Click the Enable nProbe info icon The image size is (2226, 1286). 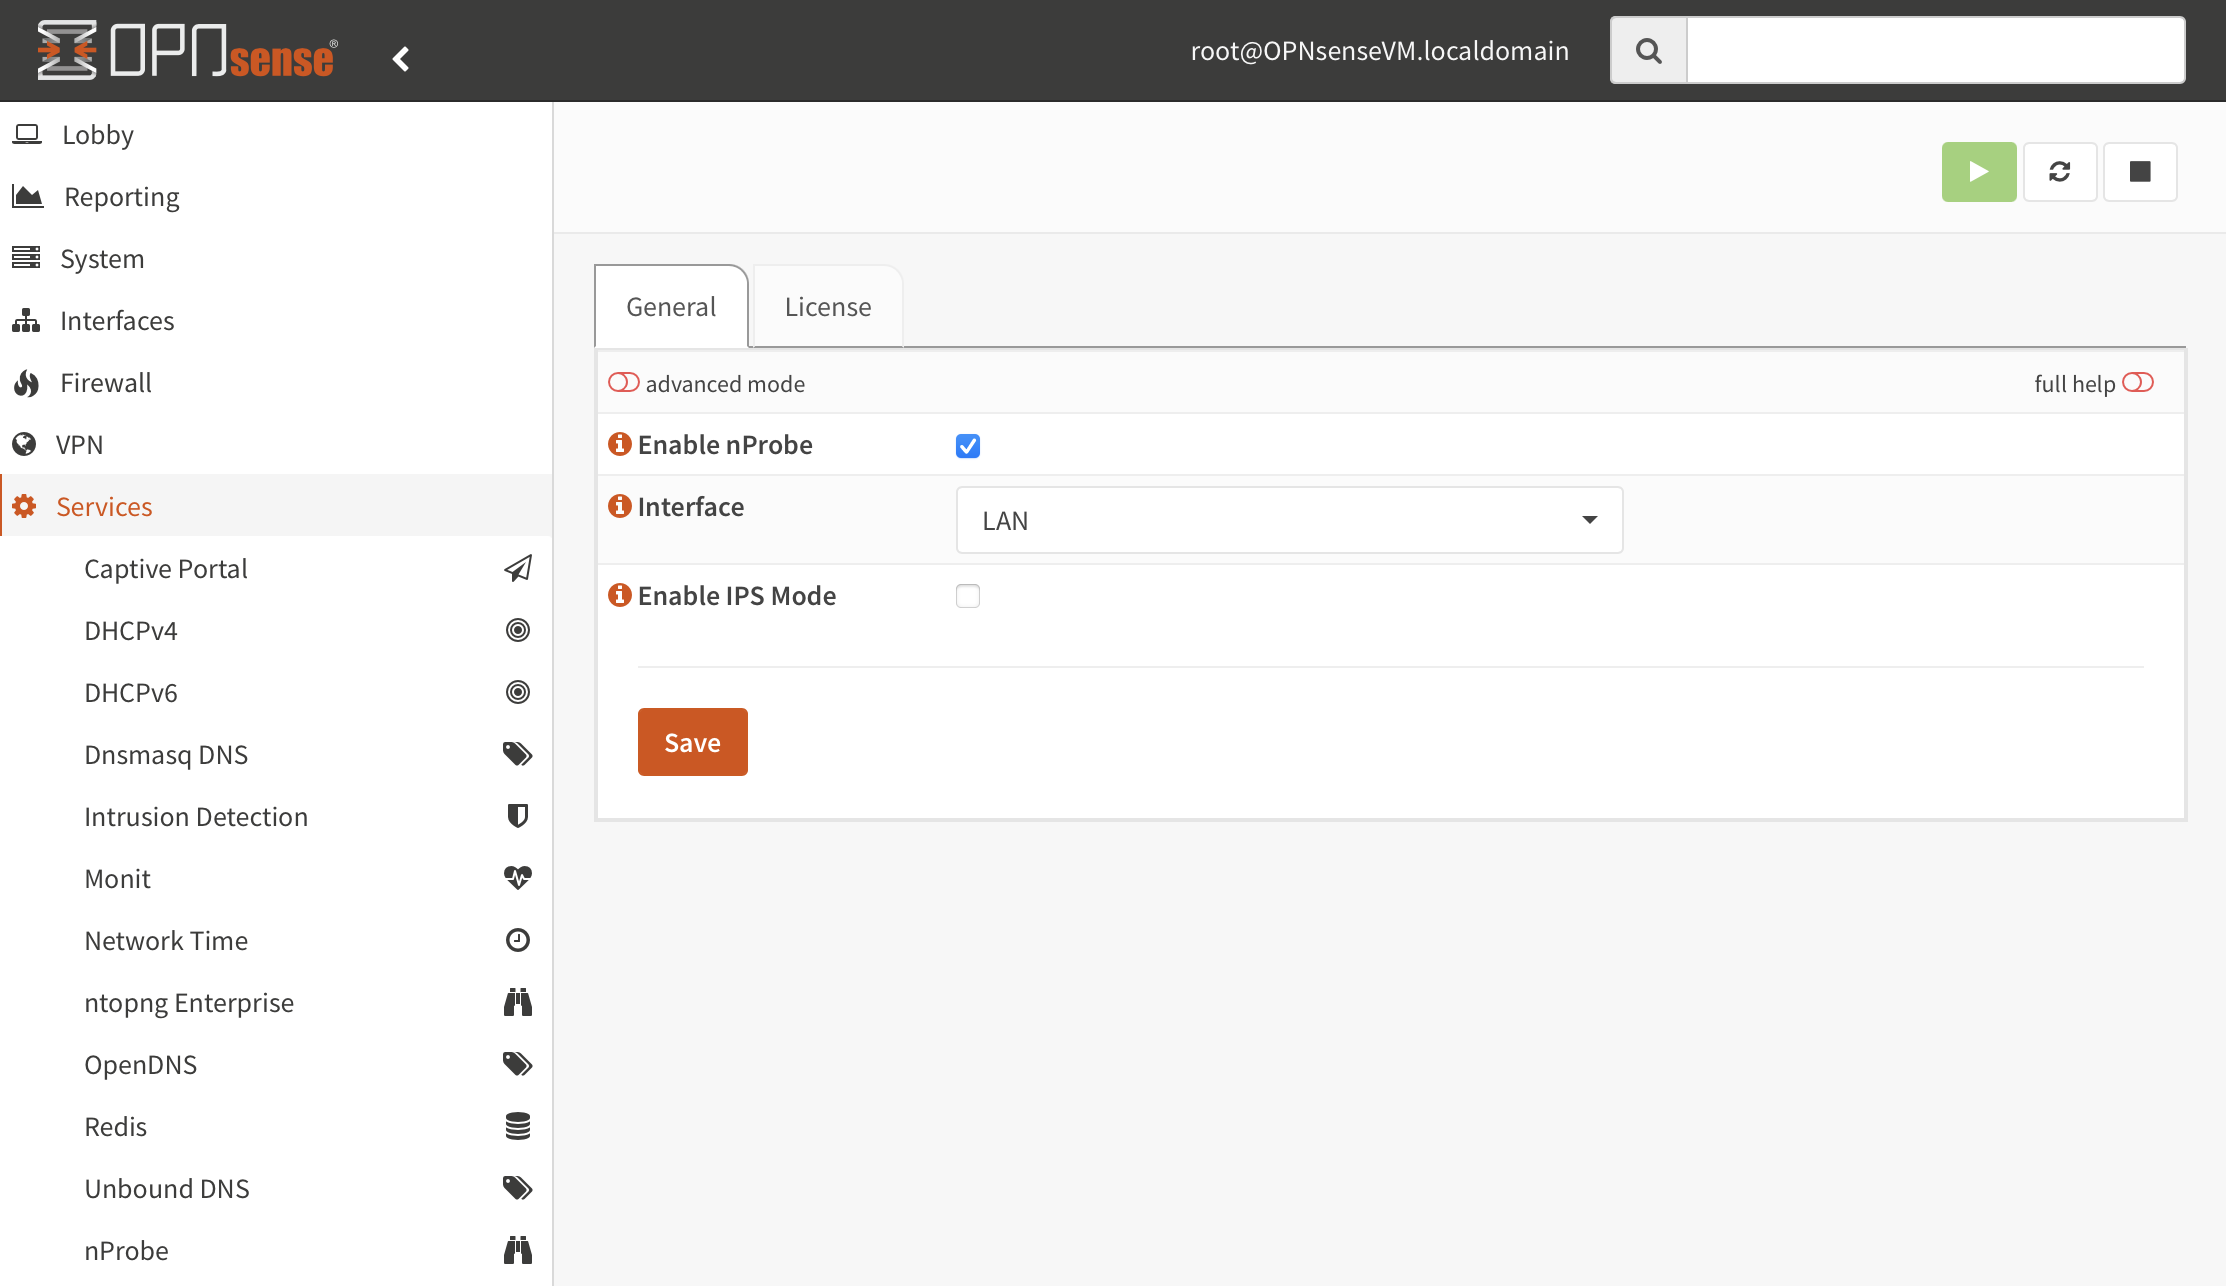pos(620,444)
